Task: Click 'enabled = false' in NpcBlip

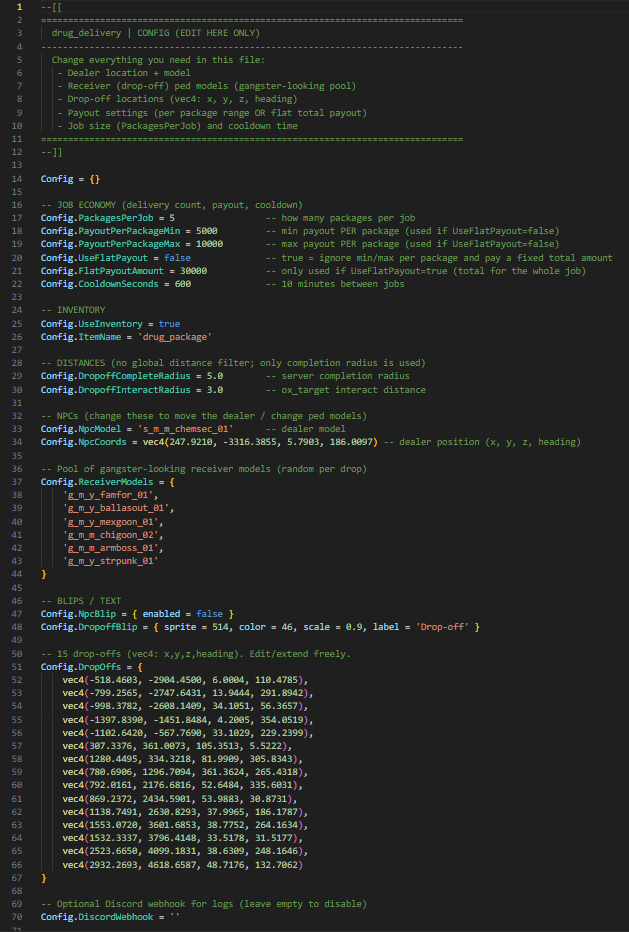Action: click(x=183, y=614)
